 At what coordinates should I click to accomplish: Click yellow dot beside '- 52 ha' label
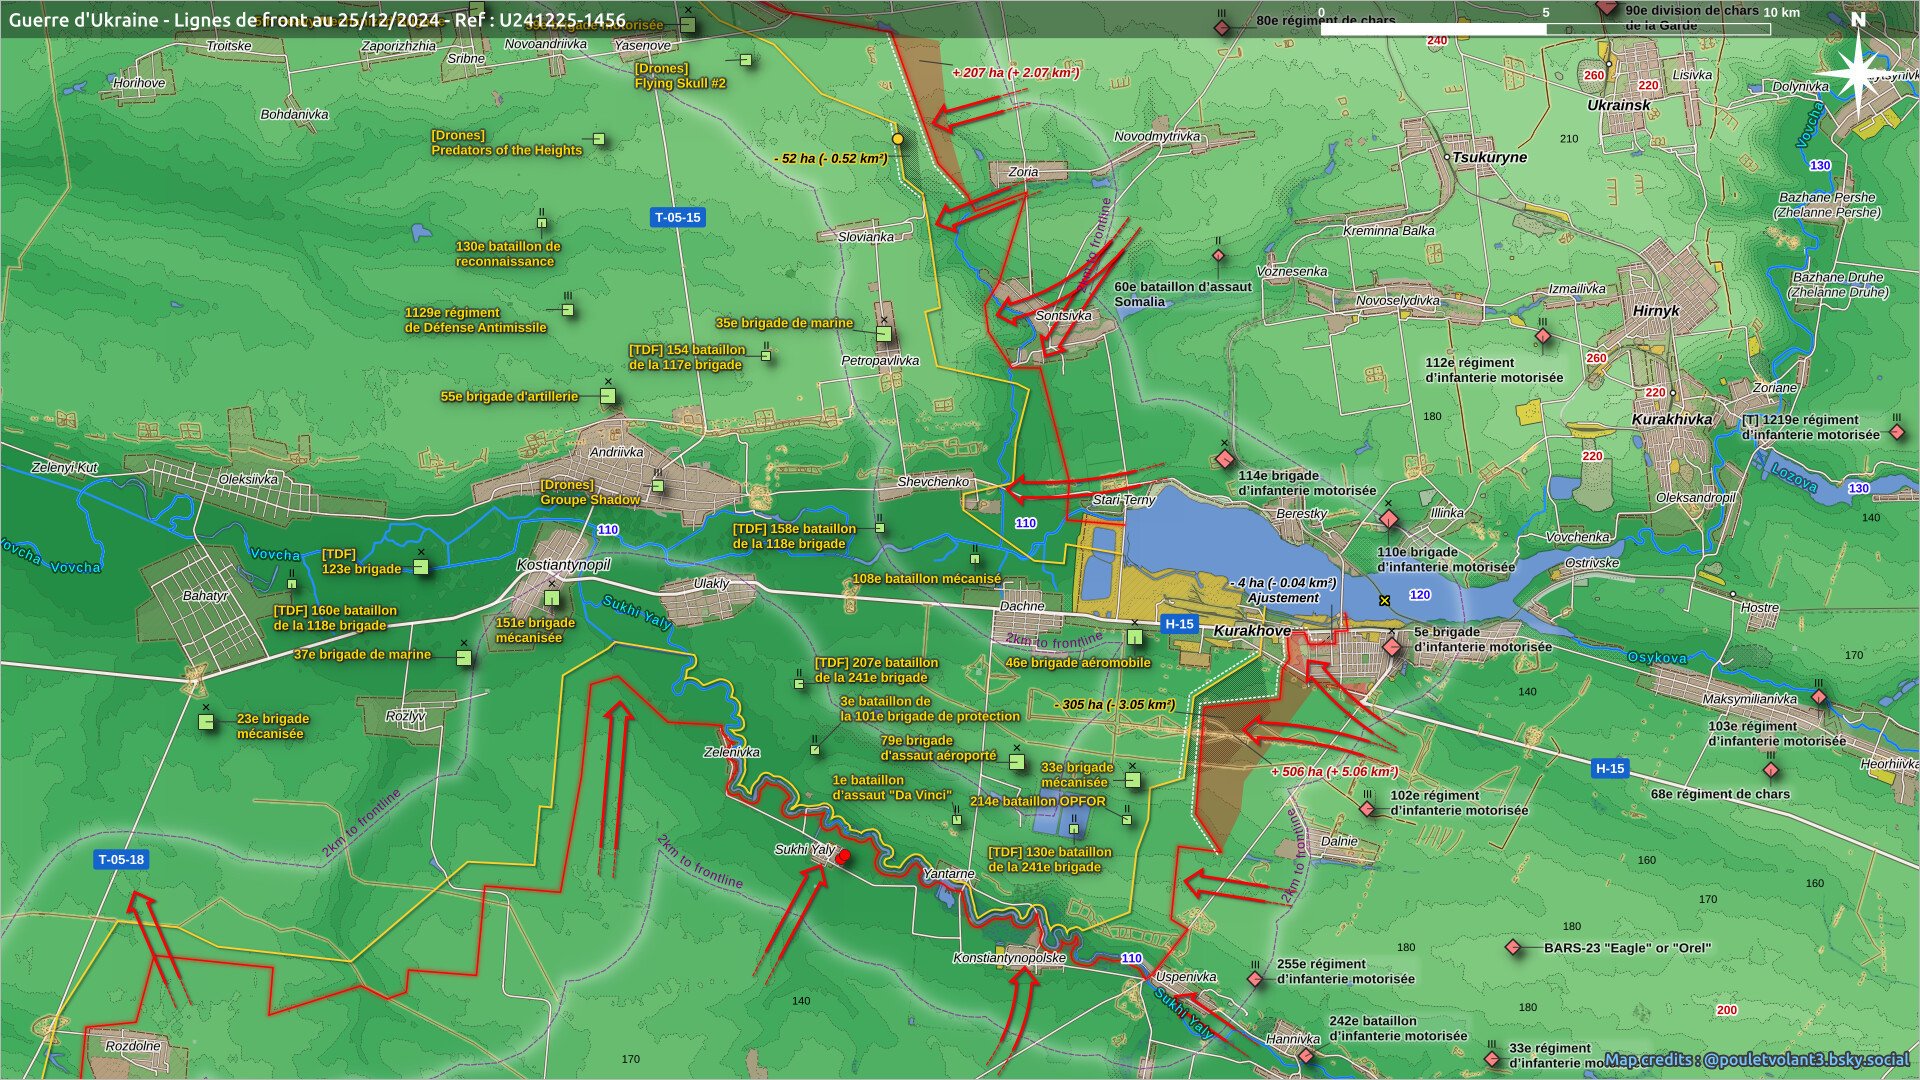click(898, 139)
